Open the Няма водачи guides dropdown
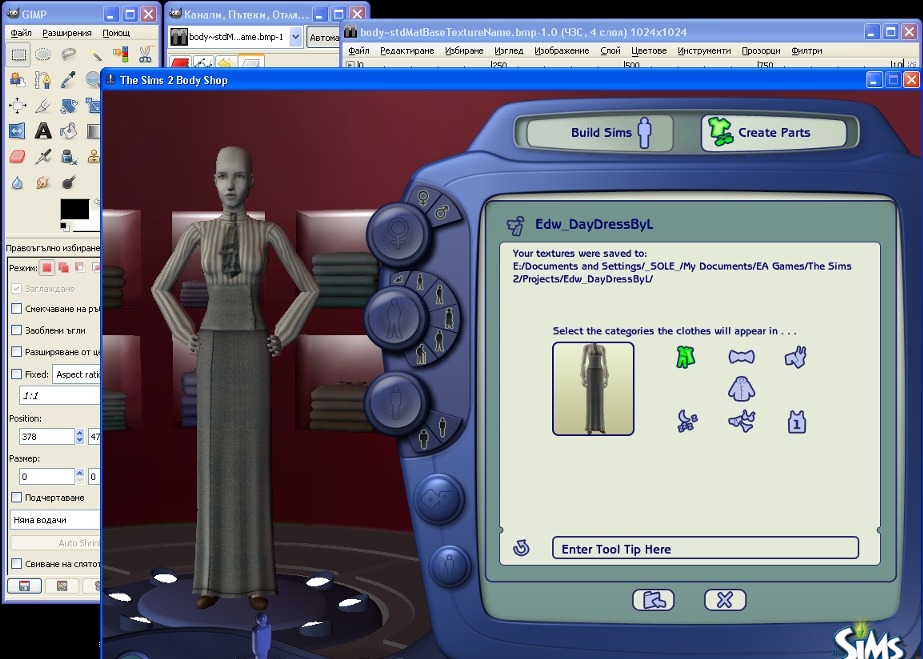Screen dimensions: 923x659 coord(56,520)
